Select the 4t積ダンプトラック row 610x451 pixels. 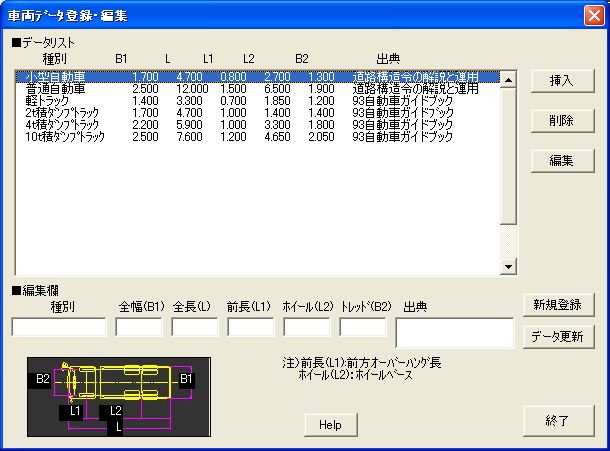pyautogui.click(x=258, y=125)
